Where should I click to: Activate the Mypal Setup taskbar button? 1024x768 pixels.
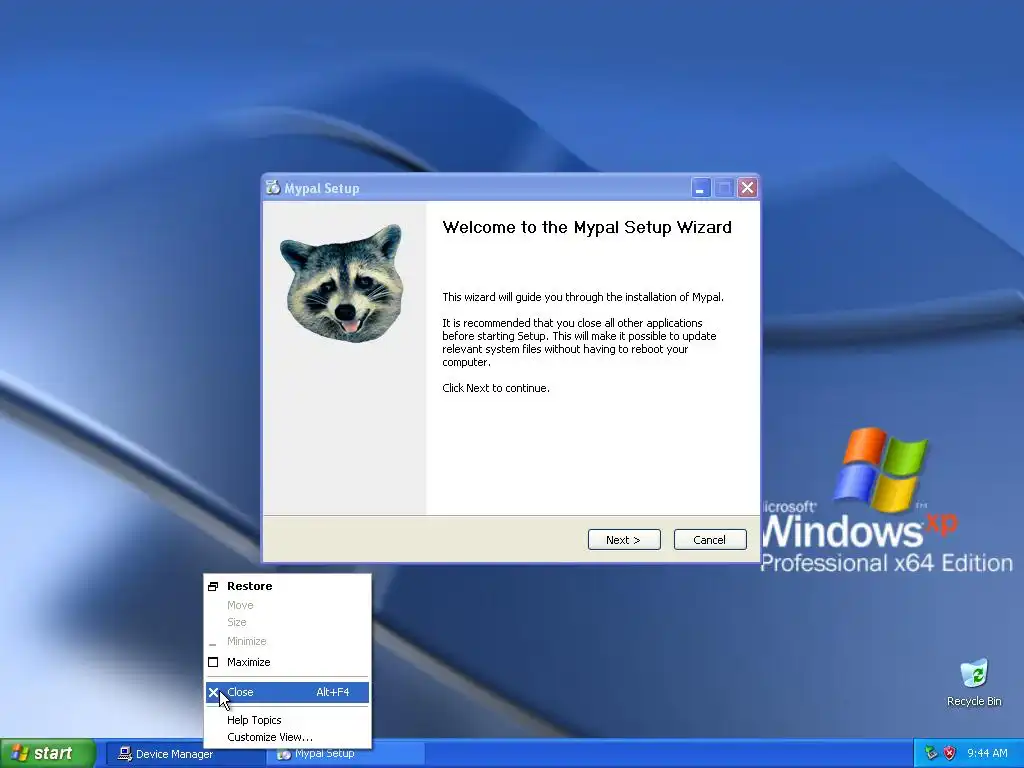tap(345, 754)
